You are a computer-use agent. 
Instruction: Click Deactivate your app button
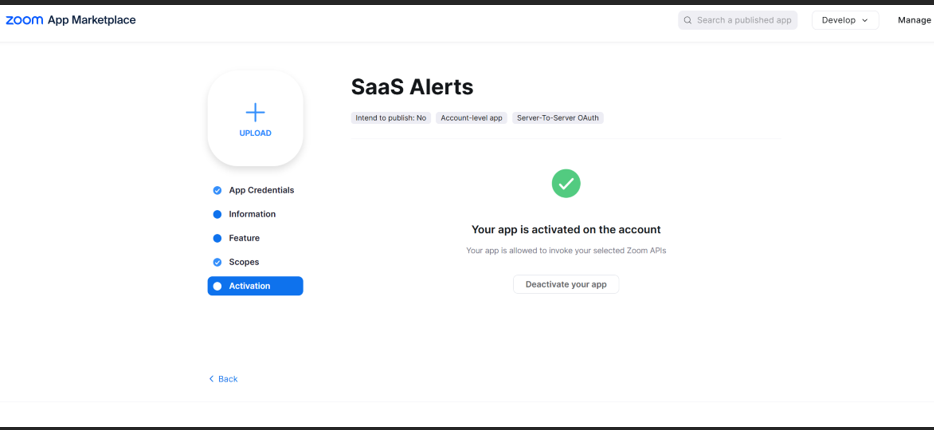[x=566, y=284]
